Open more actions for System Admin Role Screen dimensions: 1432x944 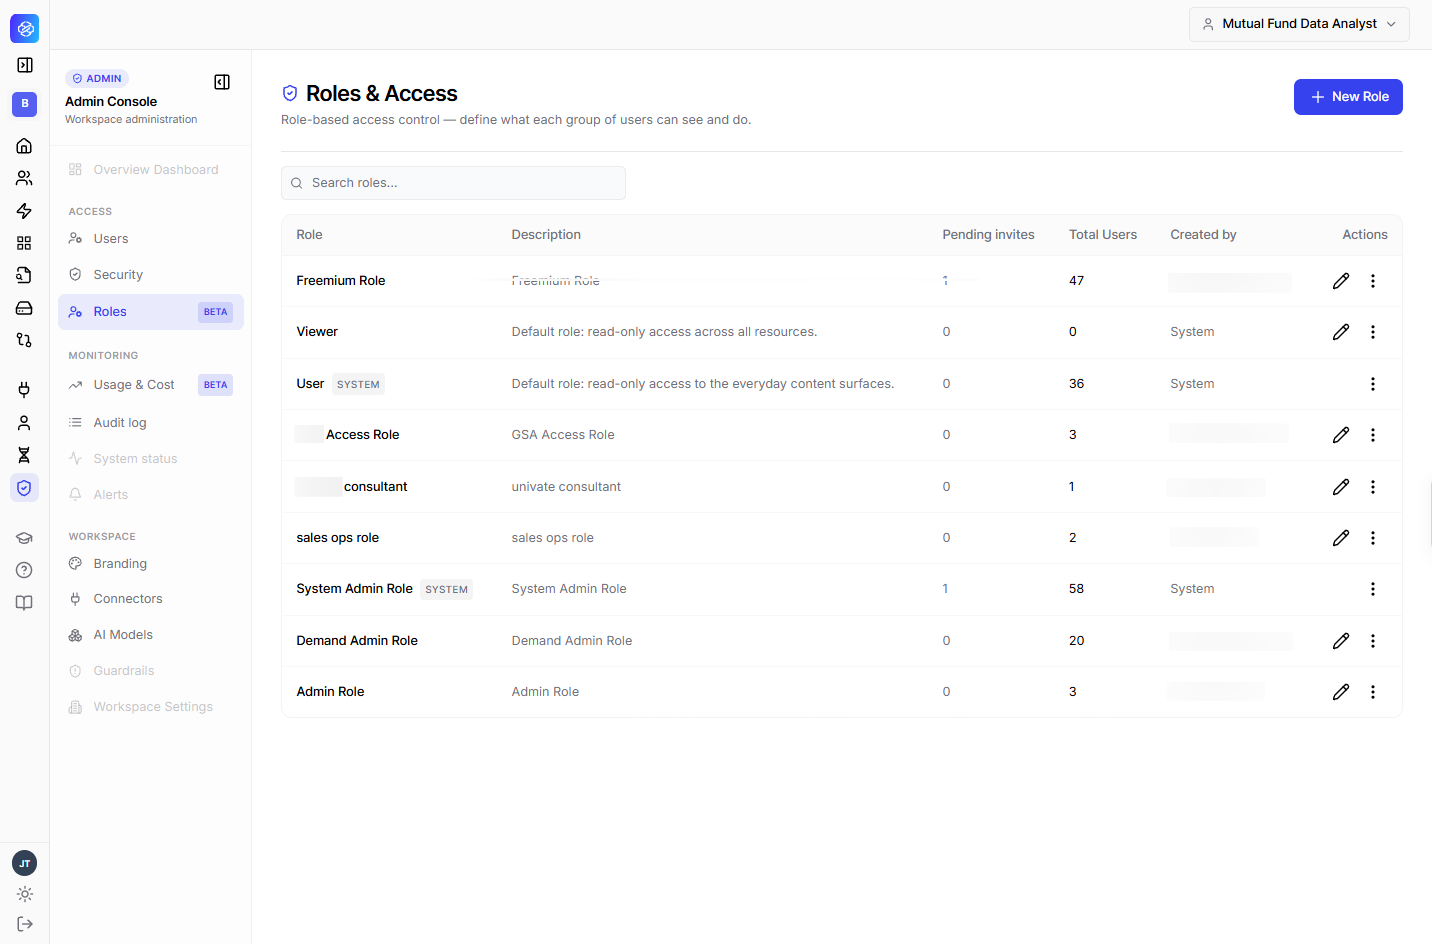[x=1373, y=589]
